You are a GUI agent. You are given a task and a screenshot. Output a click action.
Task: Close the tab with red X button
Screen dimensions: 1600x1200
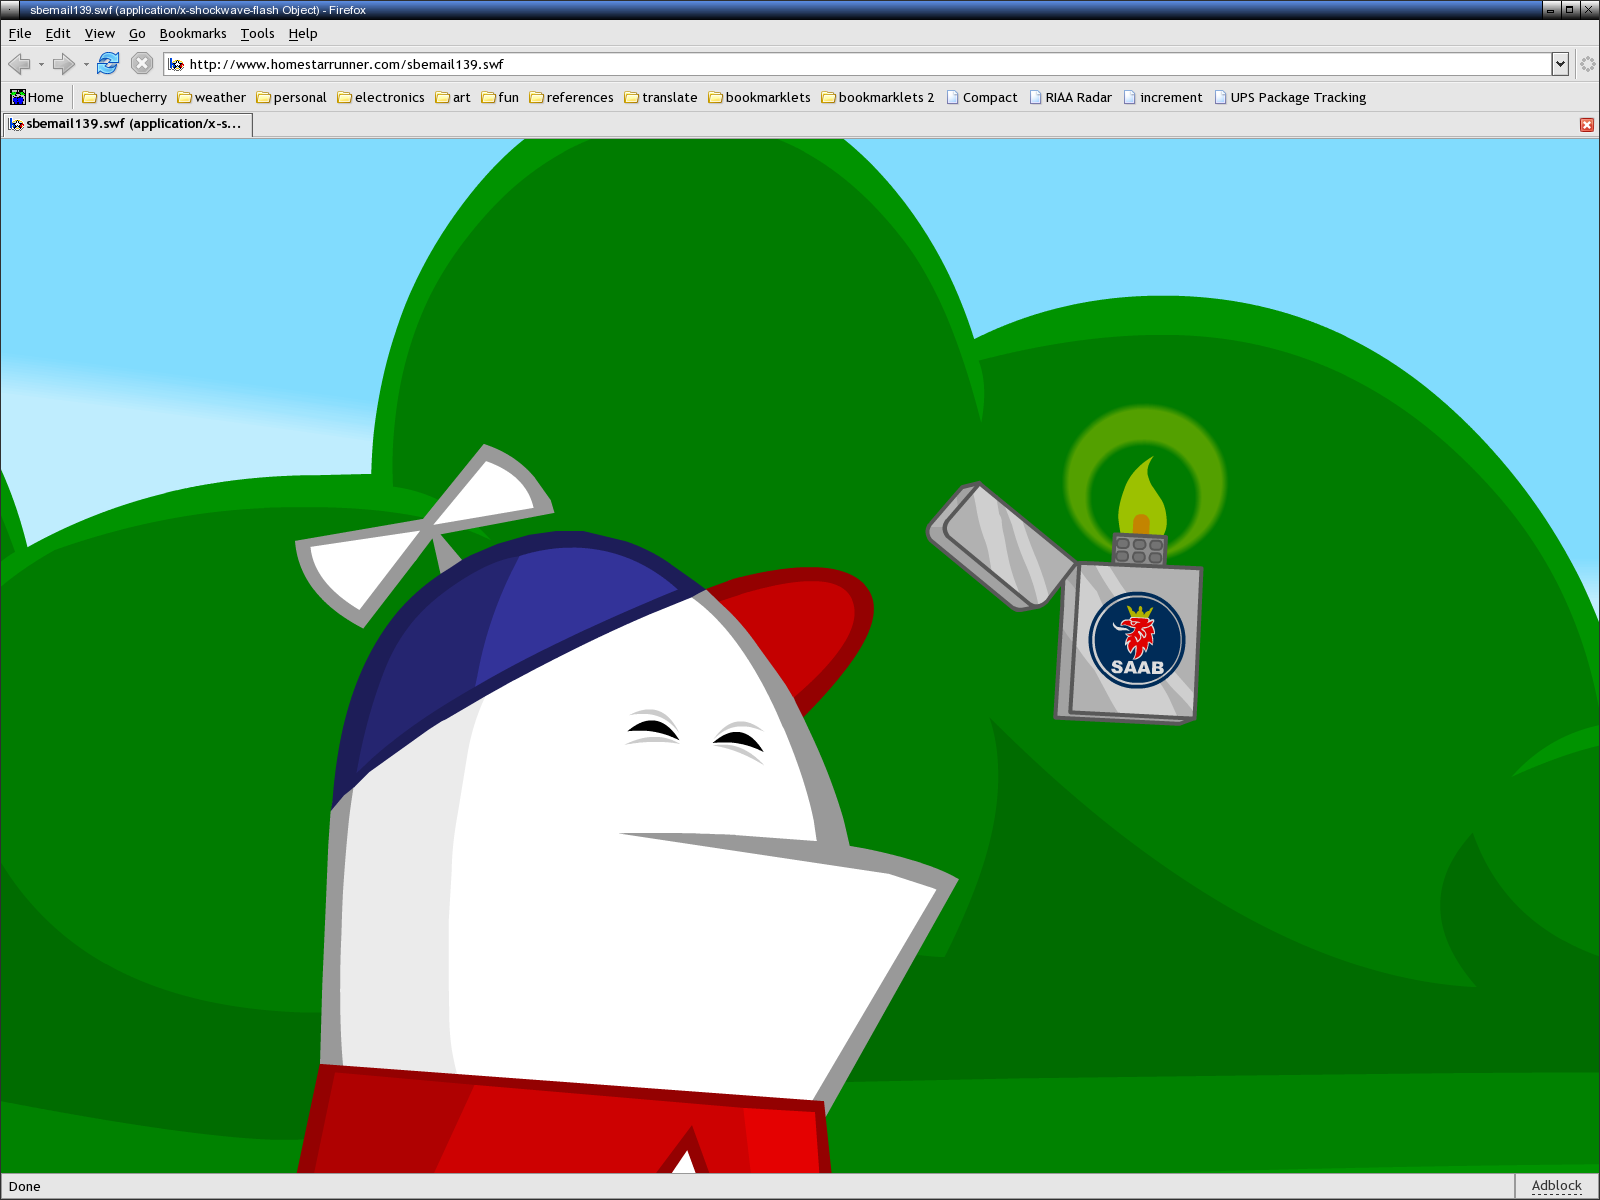(x=1587, y=124)
